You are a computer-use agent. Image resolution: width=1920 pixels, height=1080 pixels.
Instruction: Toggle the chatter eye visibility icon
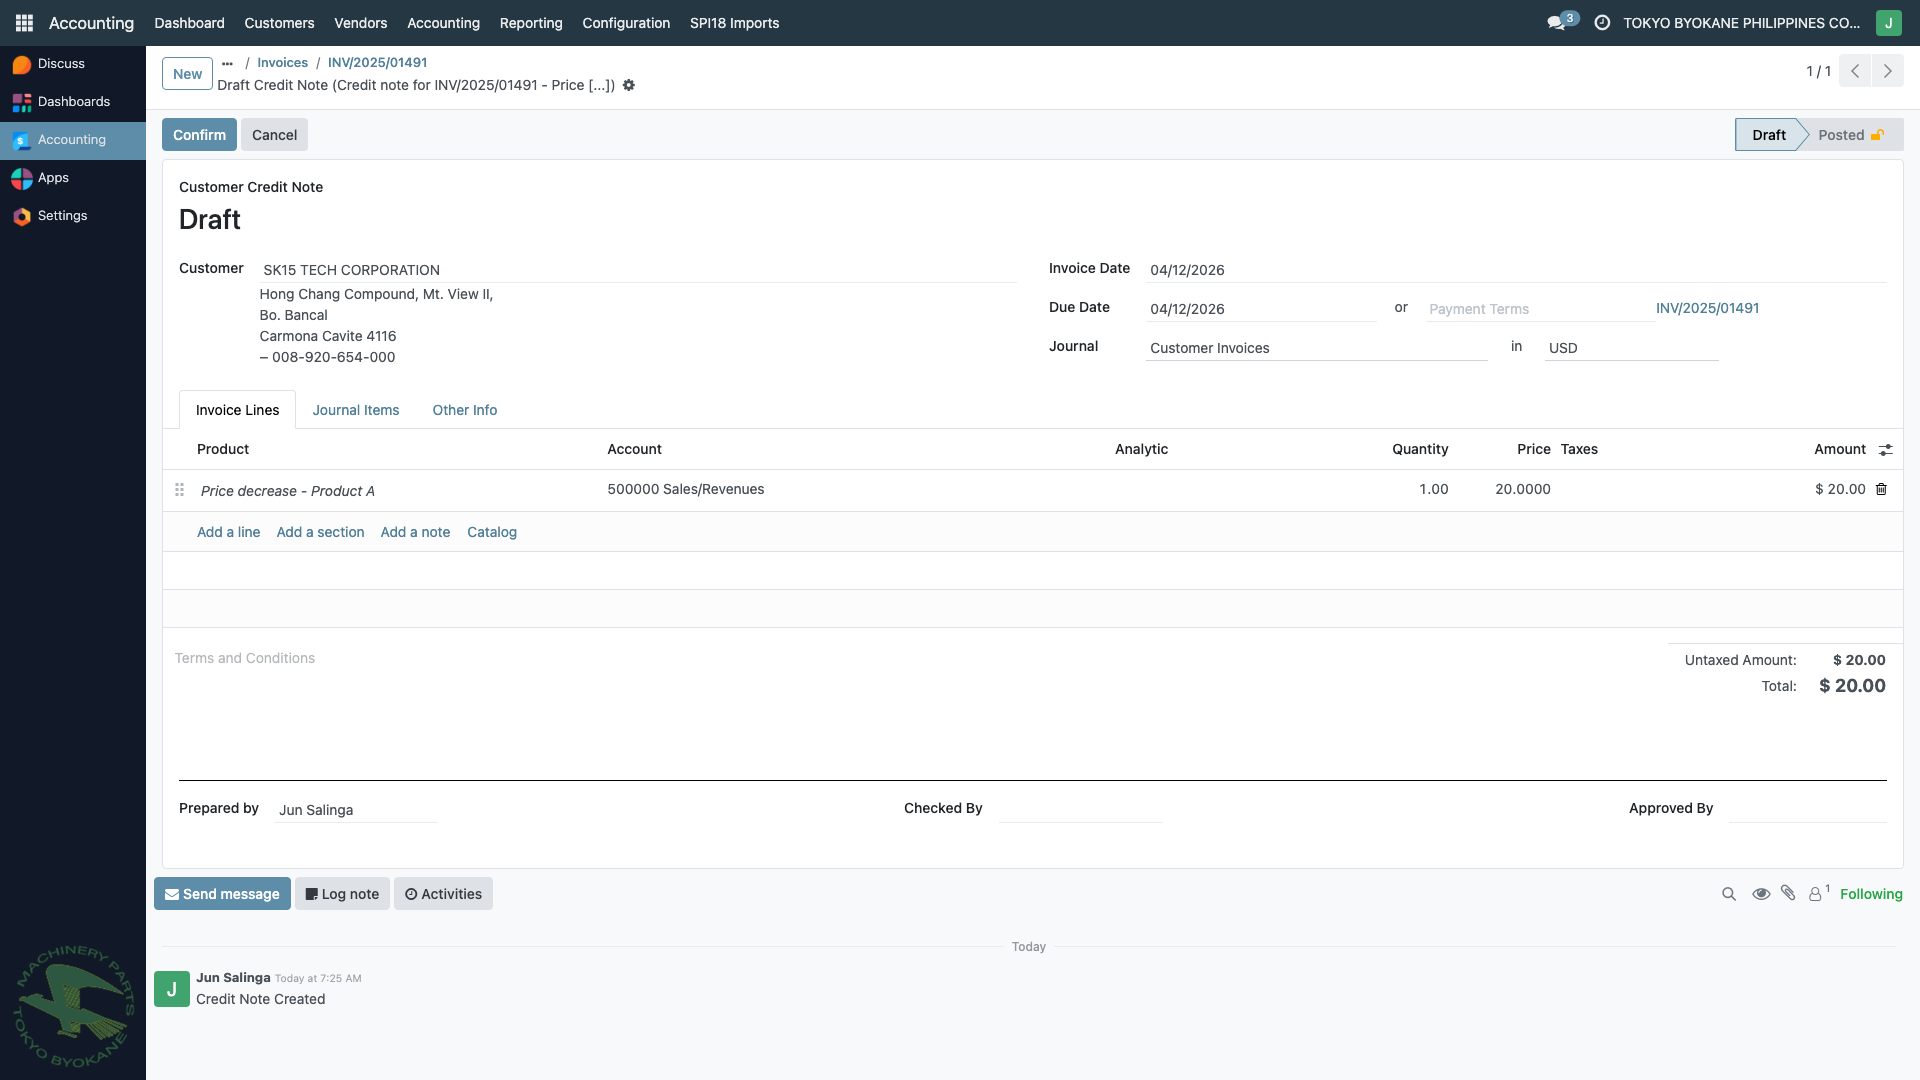[1761, 894]
